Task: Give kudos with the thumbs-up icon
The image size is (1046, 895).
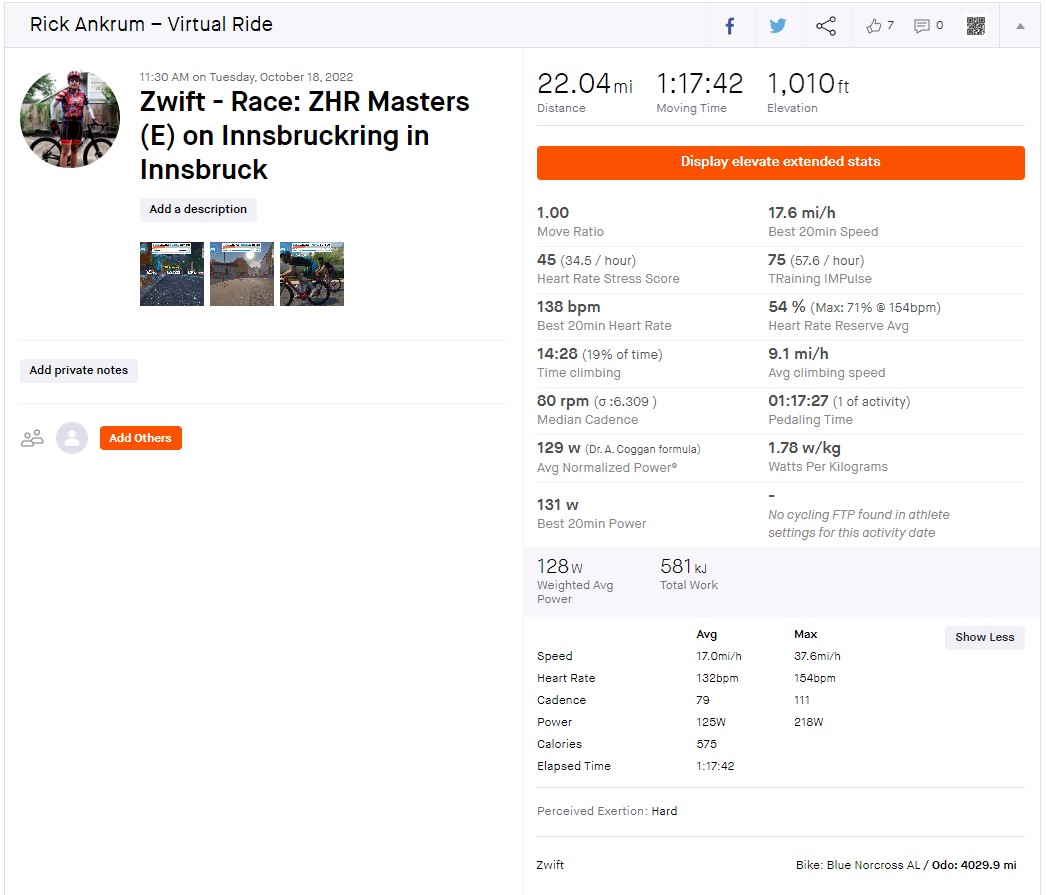Action: [873, 26]
